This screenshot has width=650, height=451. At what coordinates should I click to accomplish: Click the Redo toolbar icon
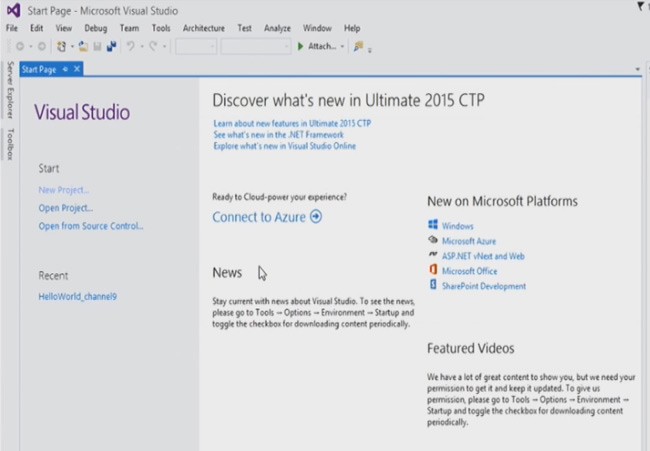point(153,46)
